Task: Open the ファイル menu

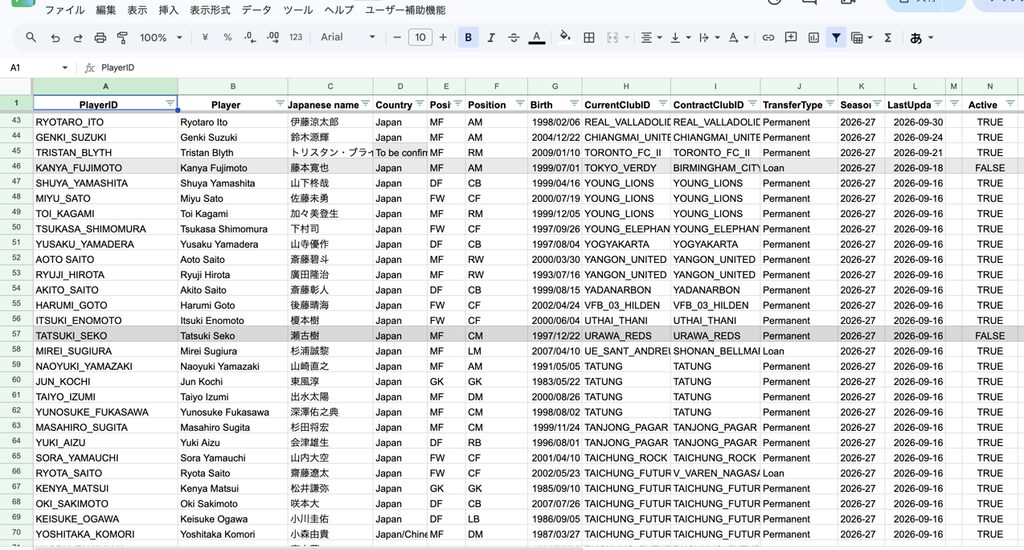Action: (65, 10)
